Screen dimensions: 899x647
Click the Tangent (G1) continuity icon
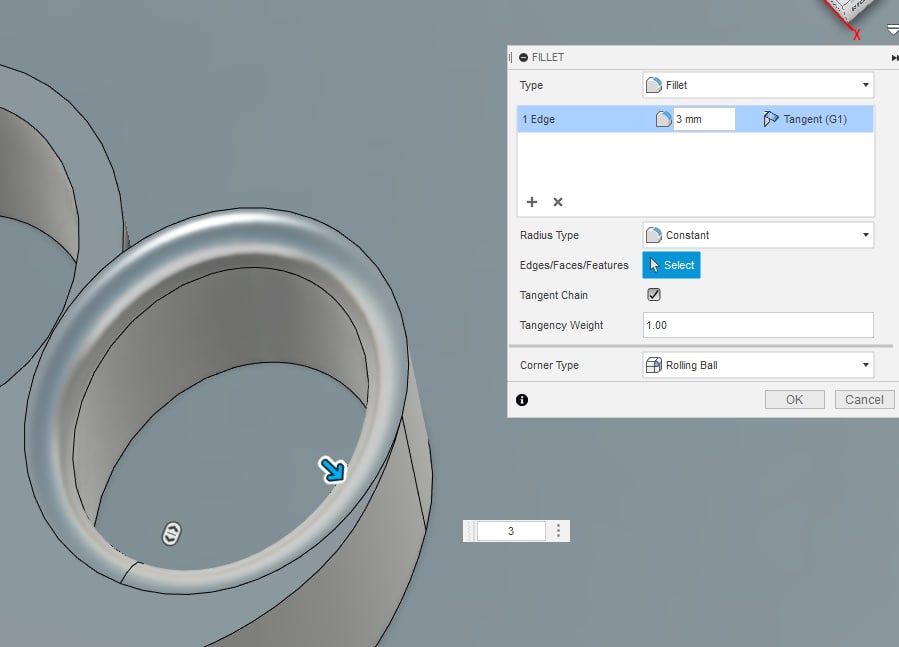(771, 119)
